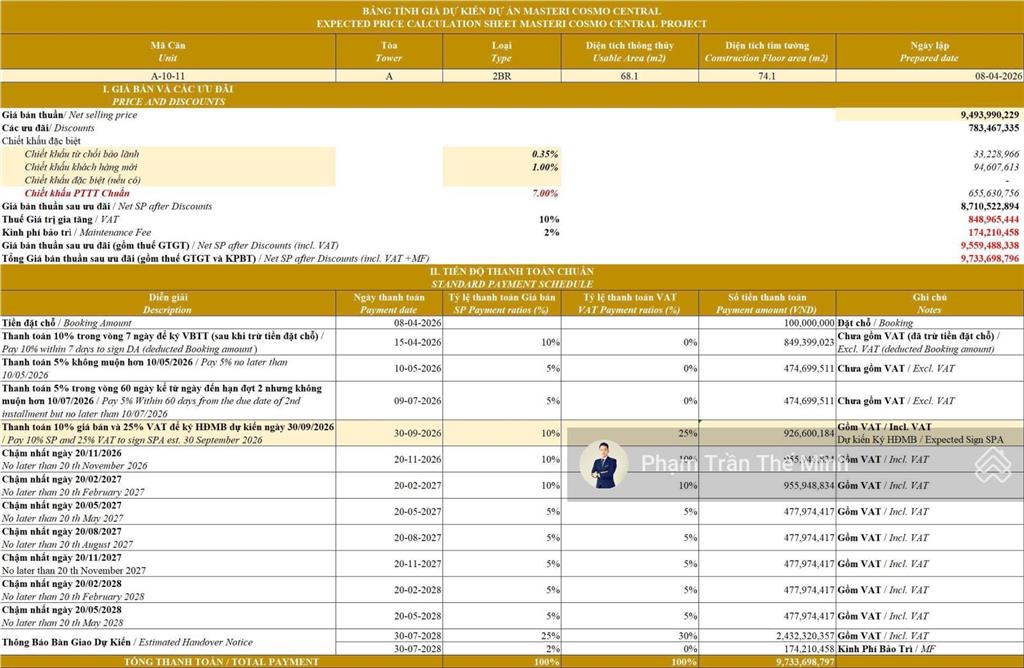
Task: Select payment date 20-11-2026
Action: 417,460
